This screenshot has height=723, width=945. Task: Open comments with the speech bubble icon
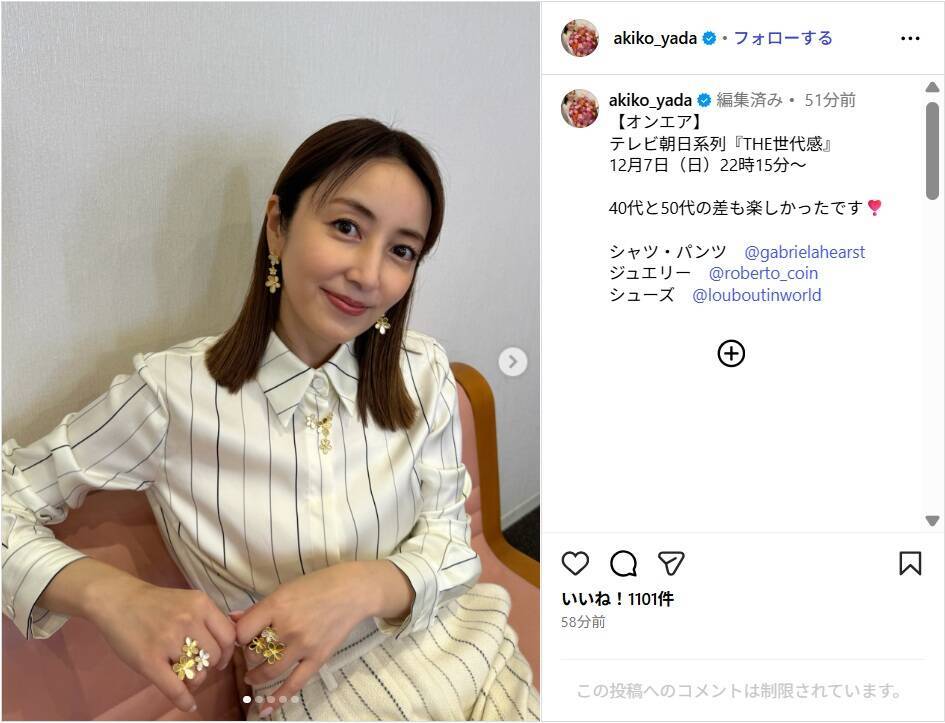click(623, 563)
